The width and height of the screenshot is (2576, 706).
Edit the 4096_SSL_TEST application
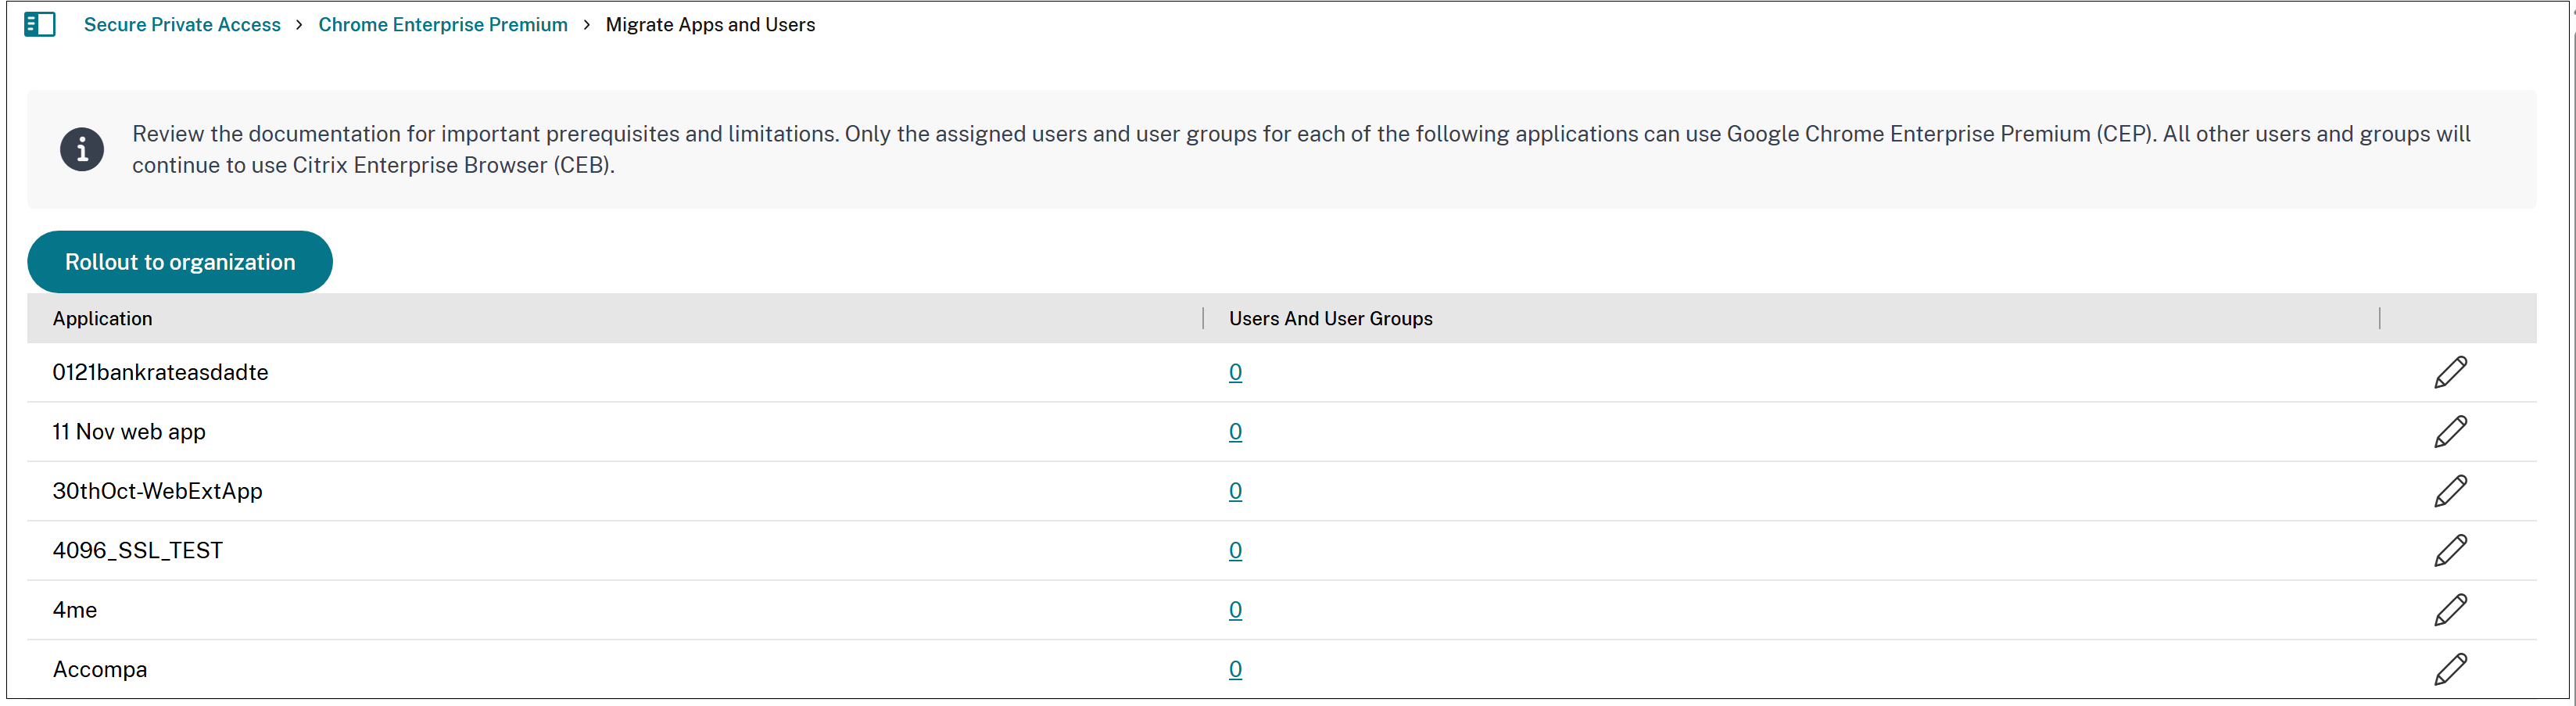[x=2452, y=549]
